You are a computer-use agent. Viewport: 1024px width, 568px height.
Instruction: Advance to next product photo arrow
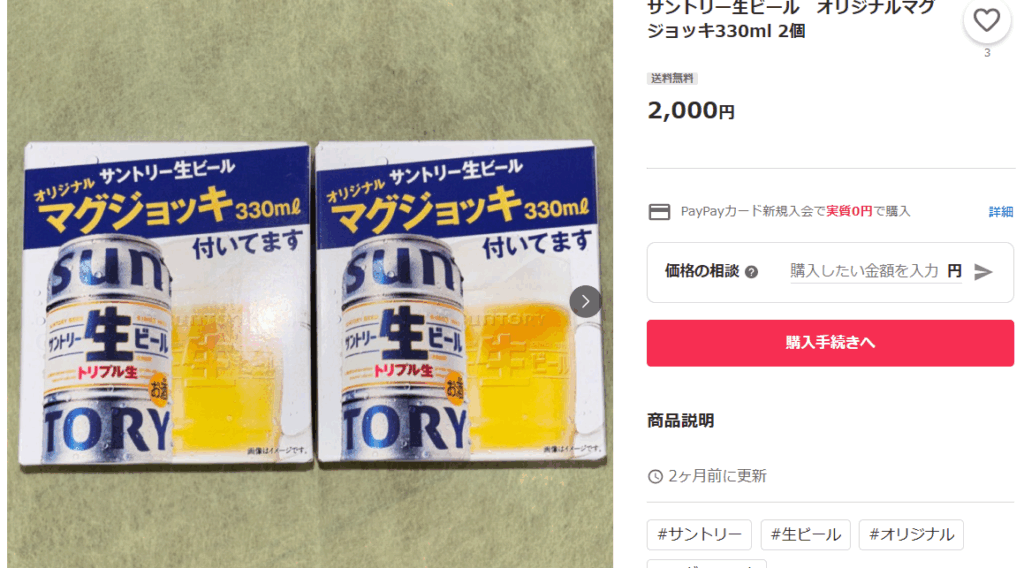pyautogui.click(x=585, y=302)
